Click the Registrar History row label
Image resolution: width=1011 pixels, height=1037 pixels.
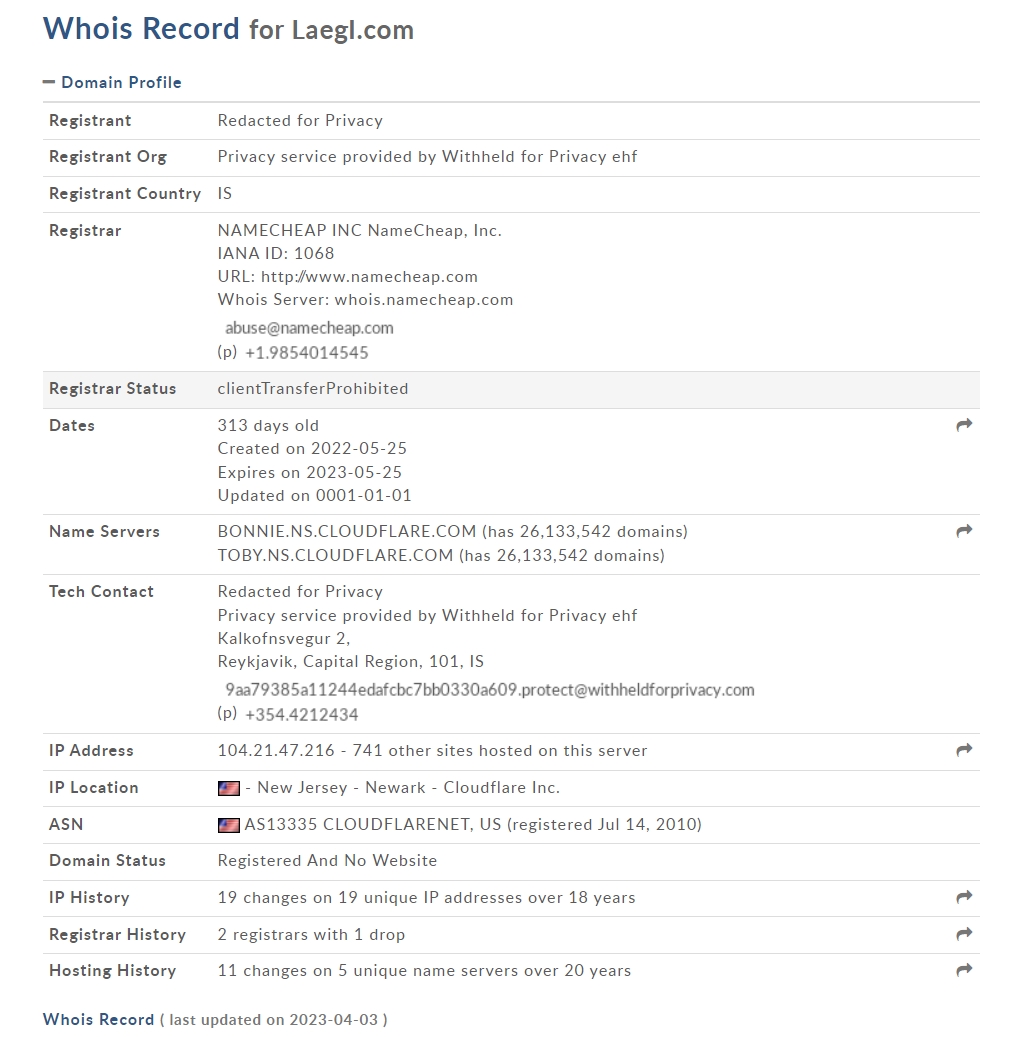click(x=118, y=934)
